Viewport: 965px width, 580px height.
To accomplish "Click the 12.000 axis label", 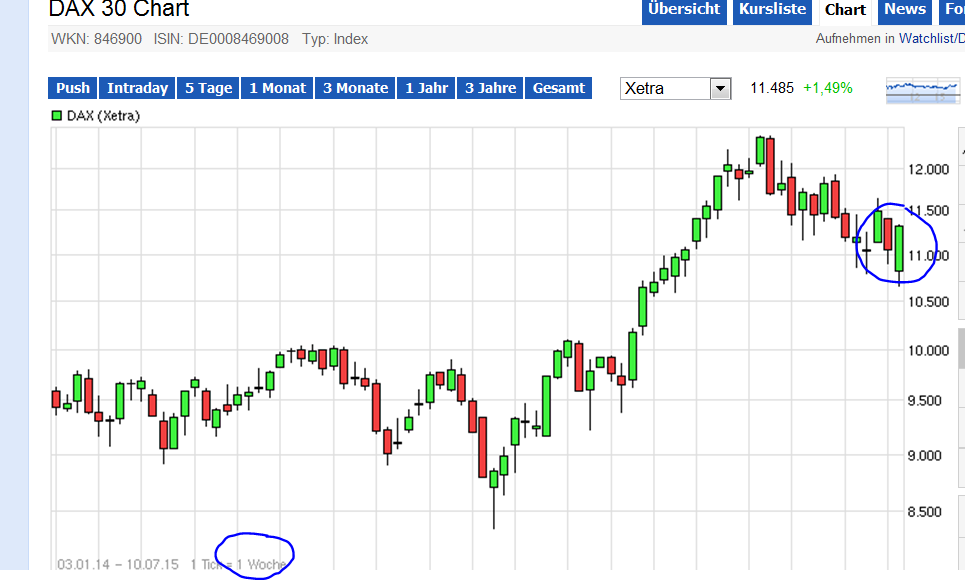I will pos(929,169).
